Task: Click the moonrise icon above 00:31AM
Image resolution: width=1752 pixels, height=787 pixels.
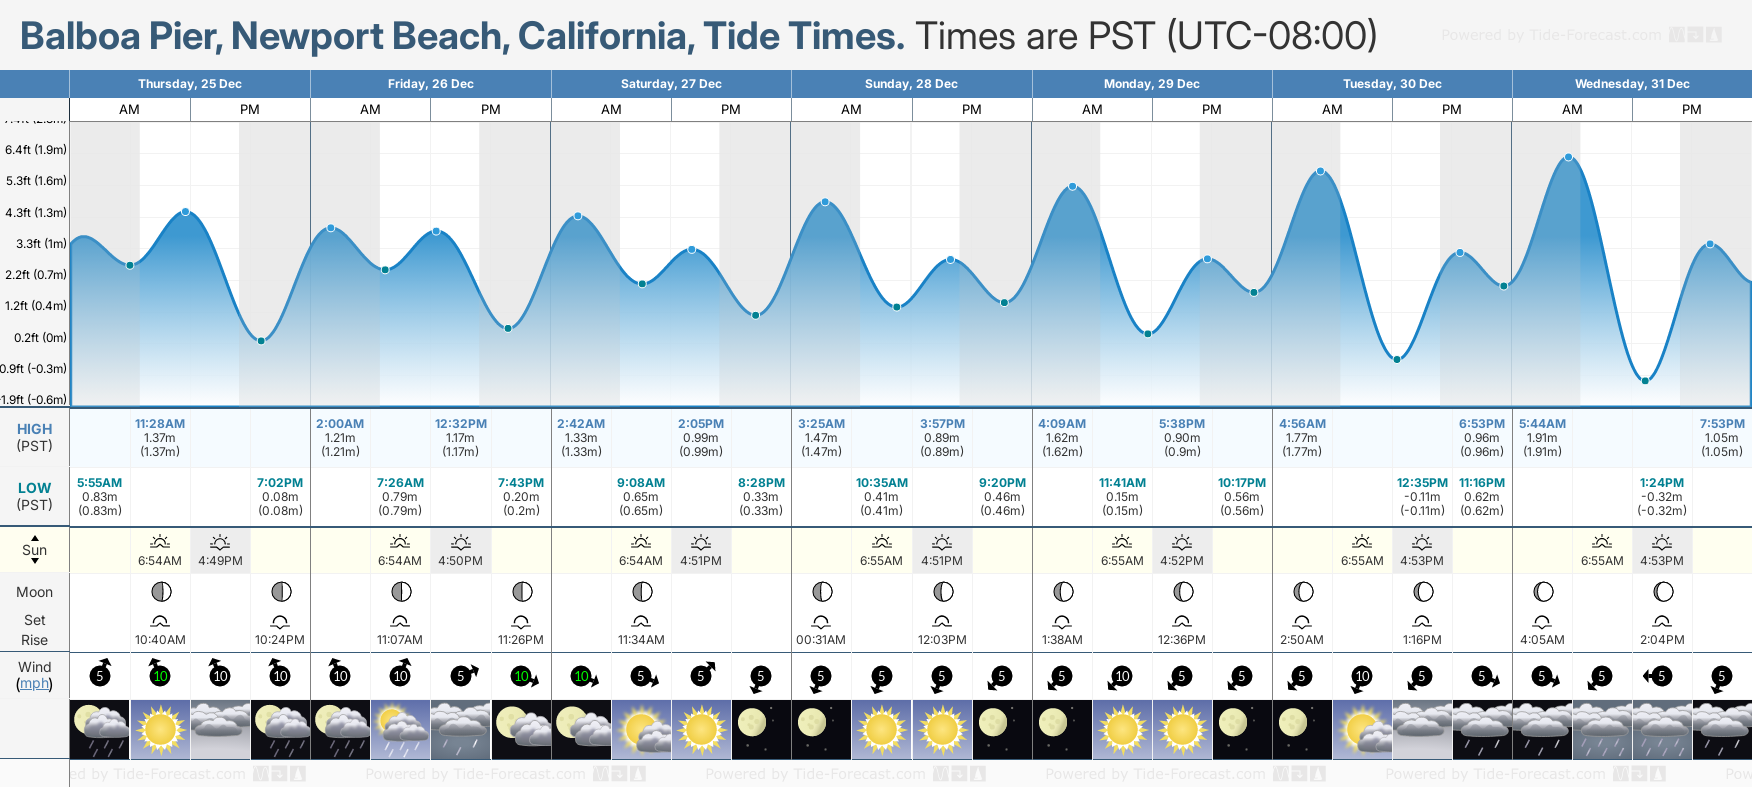Action: (821, 621)
